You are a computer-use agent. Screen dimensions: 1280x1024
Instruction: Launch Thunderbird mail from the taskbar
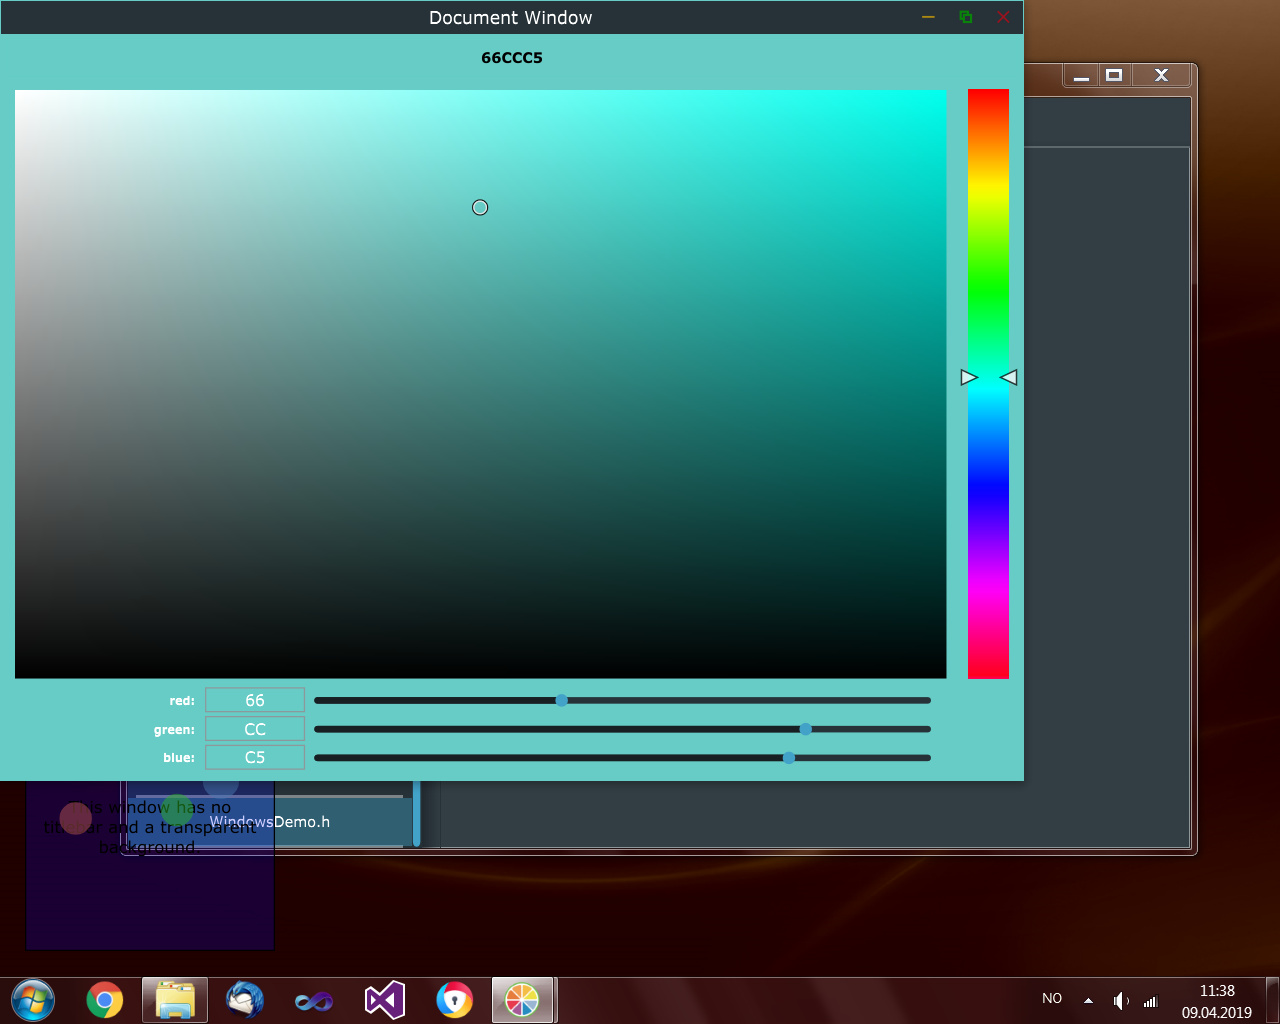[244, 1000]
